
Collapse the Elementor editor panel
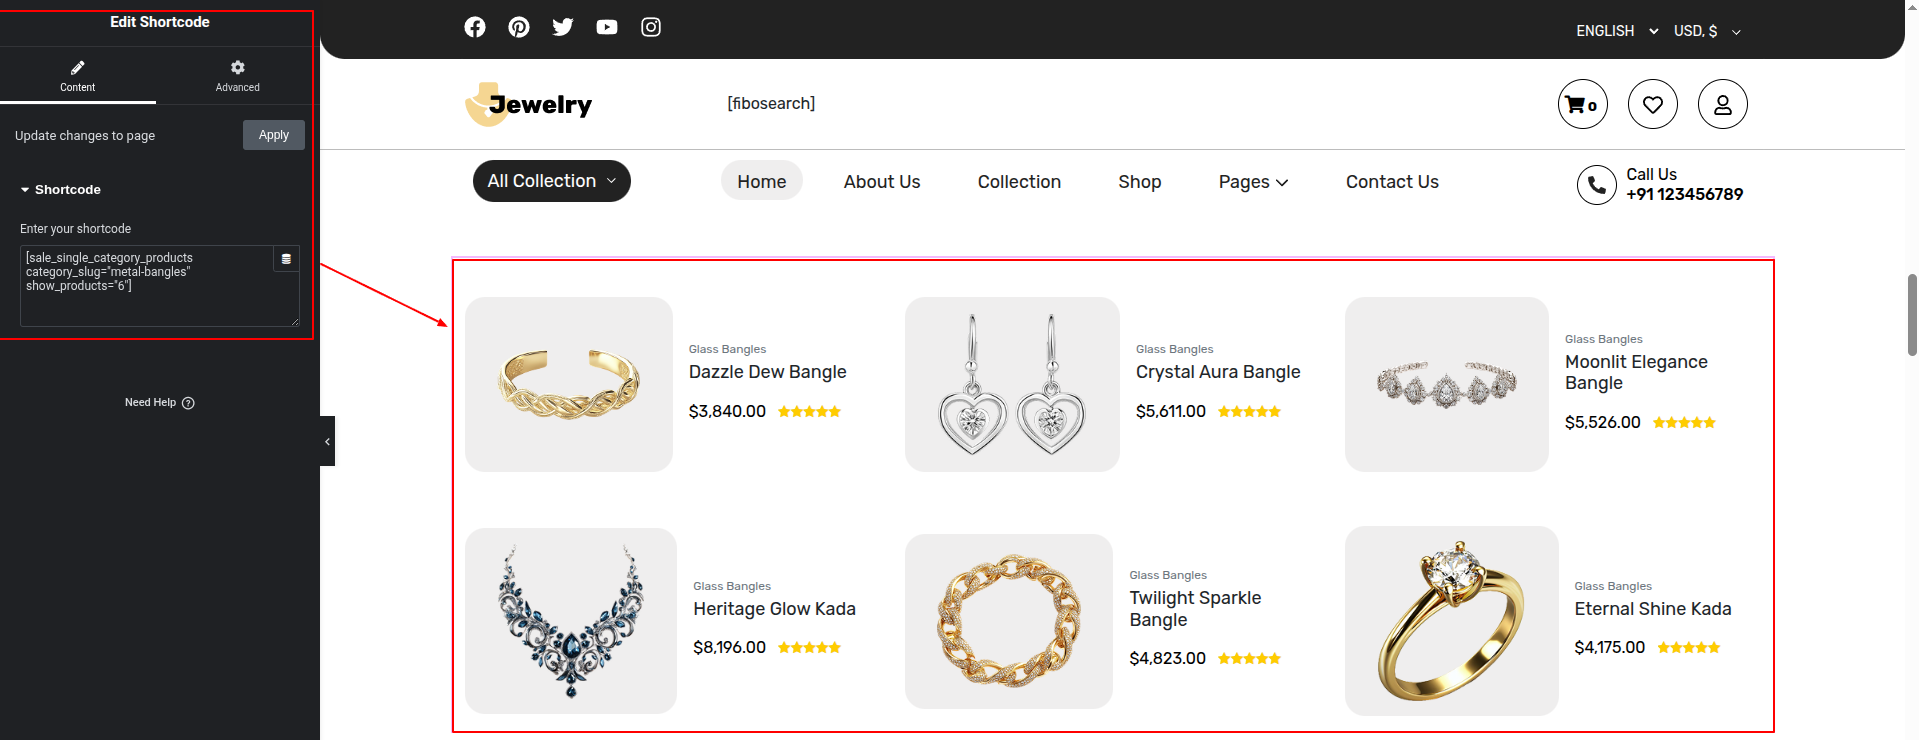(x=327, y=441)
